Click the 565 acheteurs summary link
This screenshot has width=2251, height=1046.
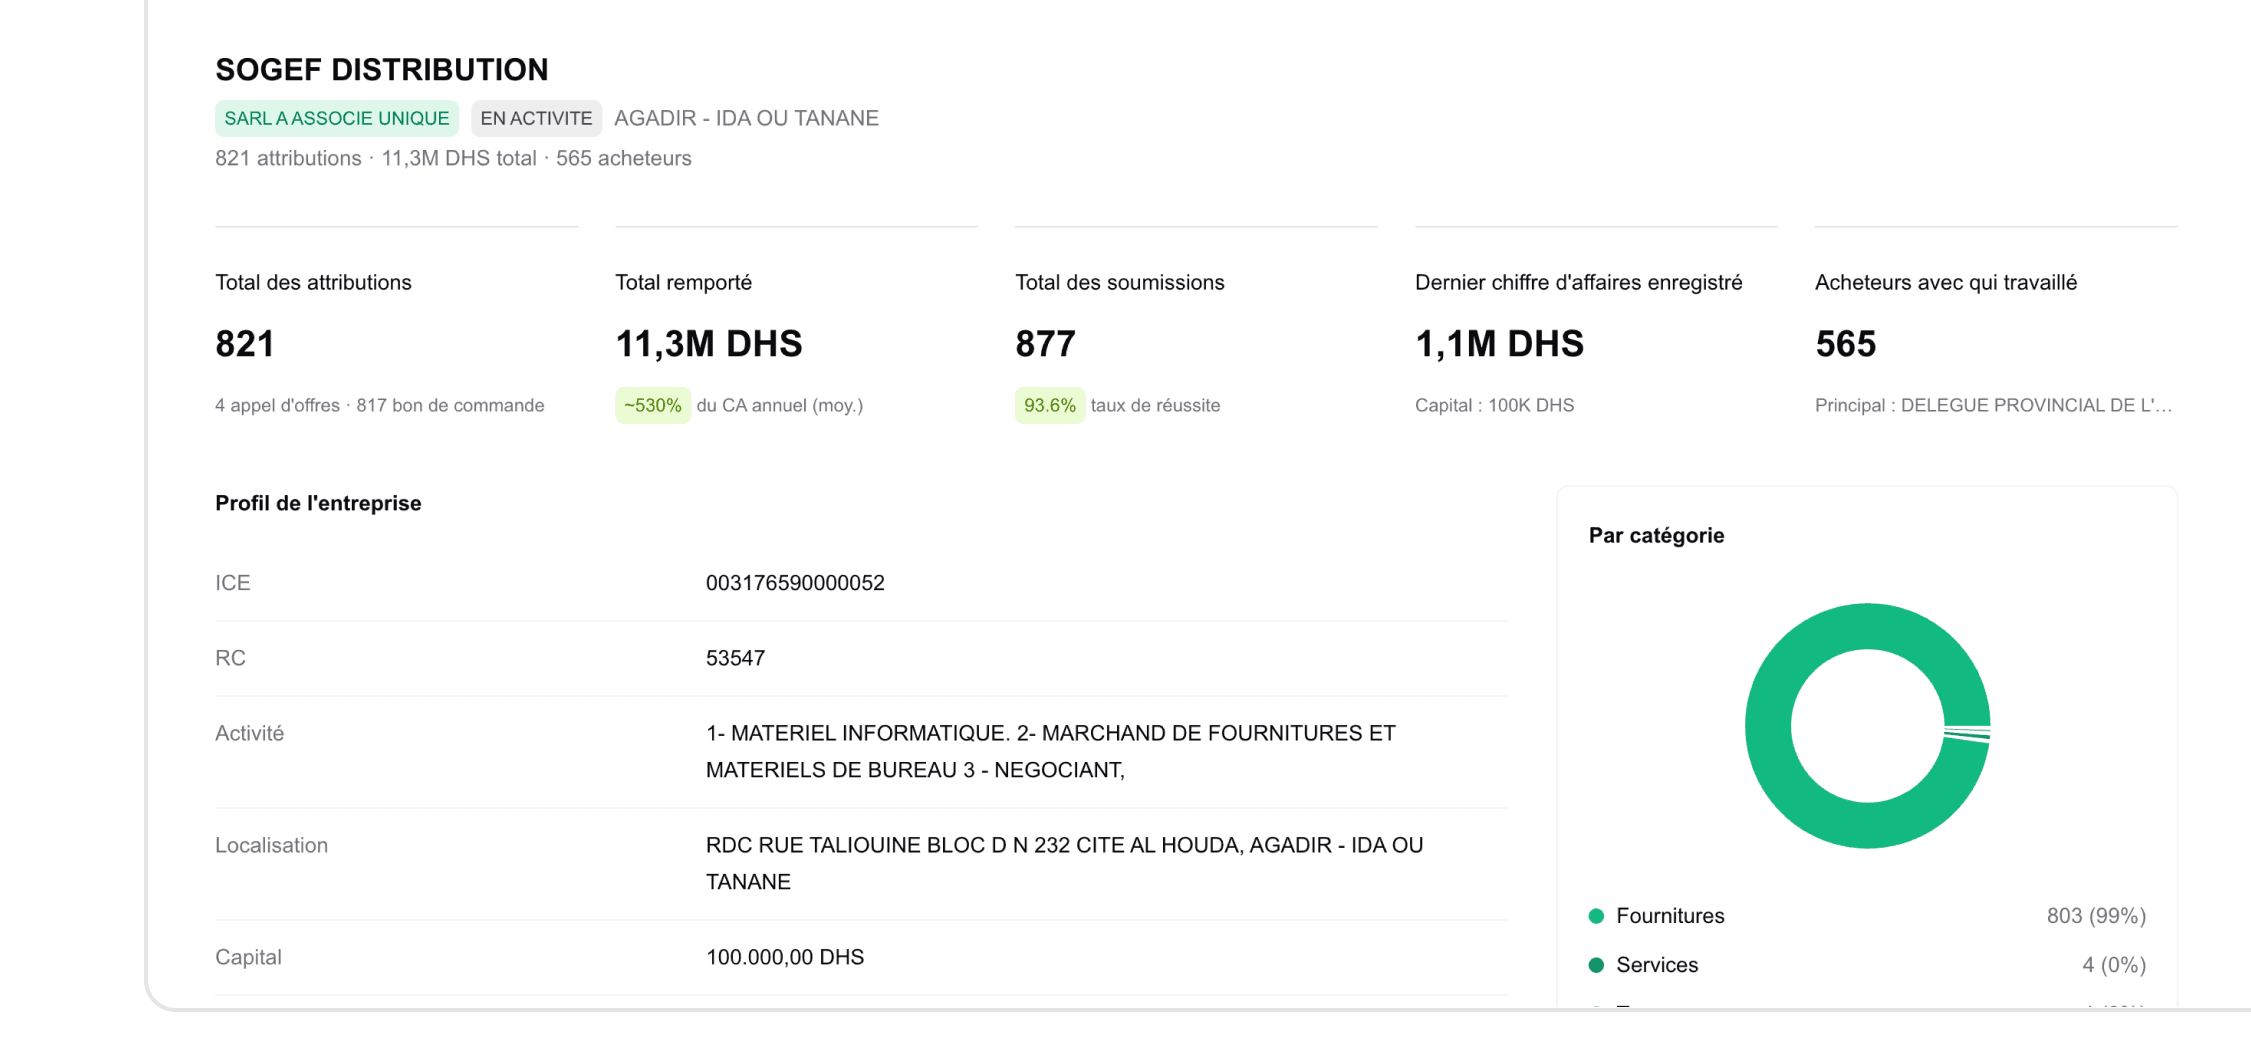tap(624, 157)
